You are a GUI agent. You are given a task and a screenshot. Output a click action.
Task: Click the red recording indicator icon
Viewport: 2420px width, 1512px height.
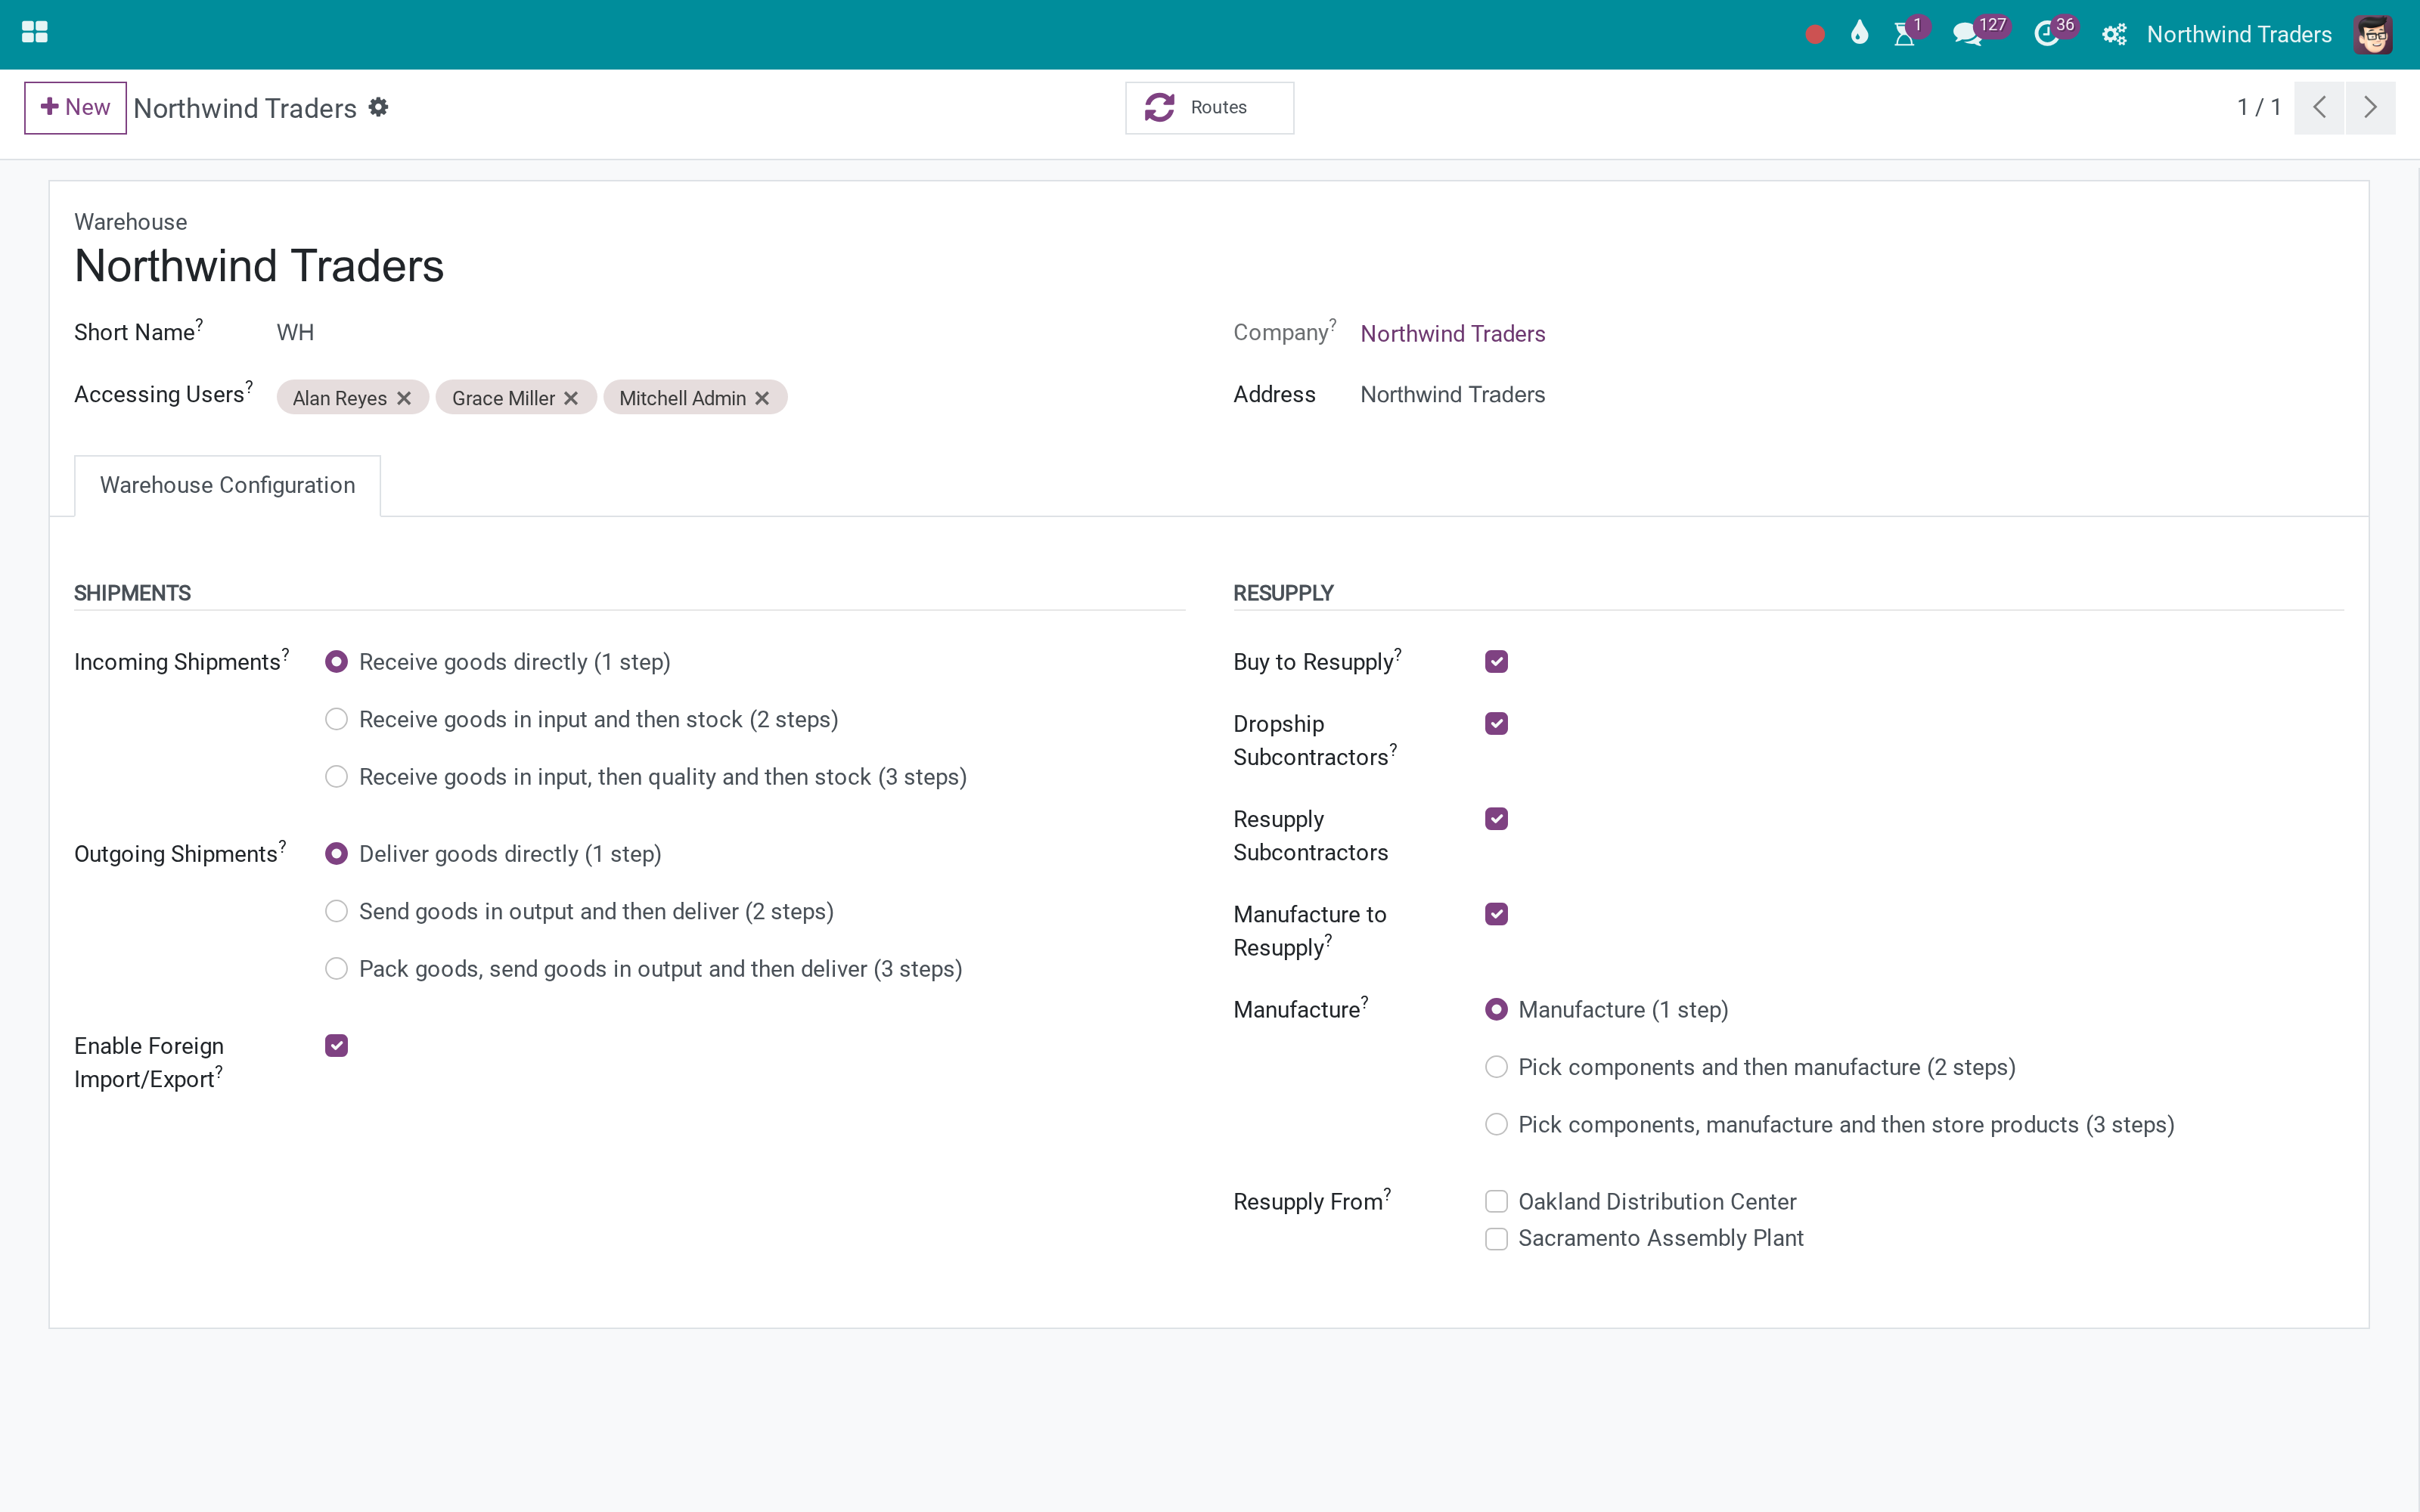click(1815, 35)
